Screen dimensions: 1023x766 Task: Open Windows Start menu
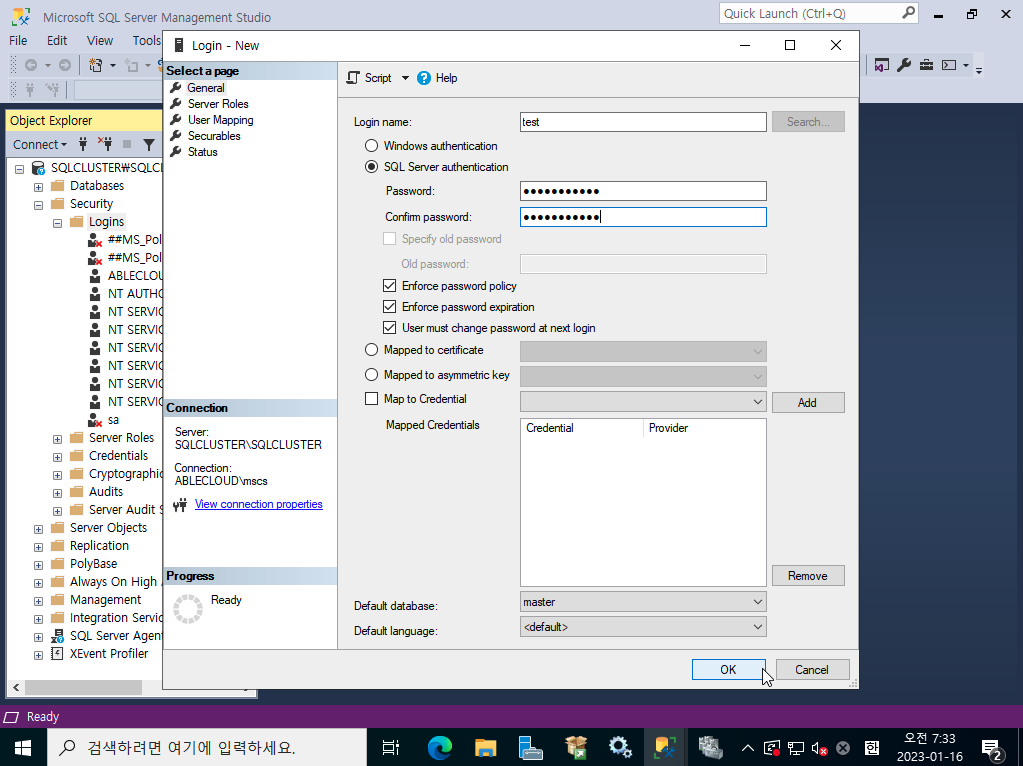(23, 747)
